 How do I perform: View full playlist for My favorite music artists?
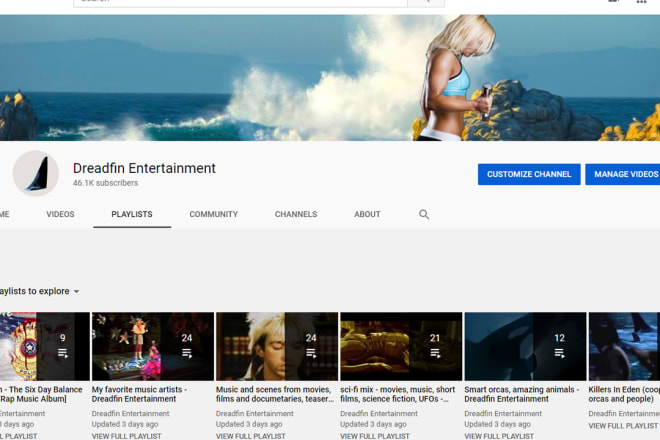click(x=126, y=436)
